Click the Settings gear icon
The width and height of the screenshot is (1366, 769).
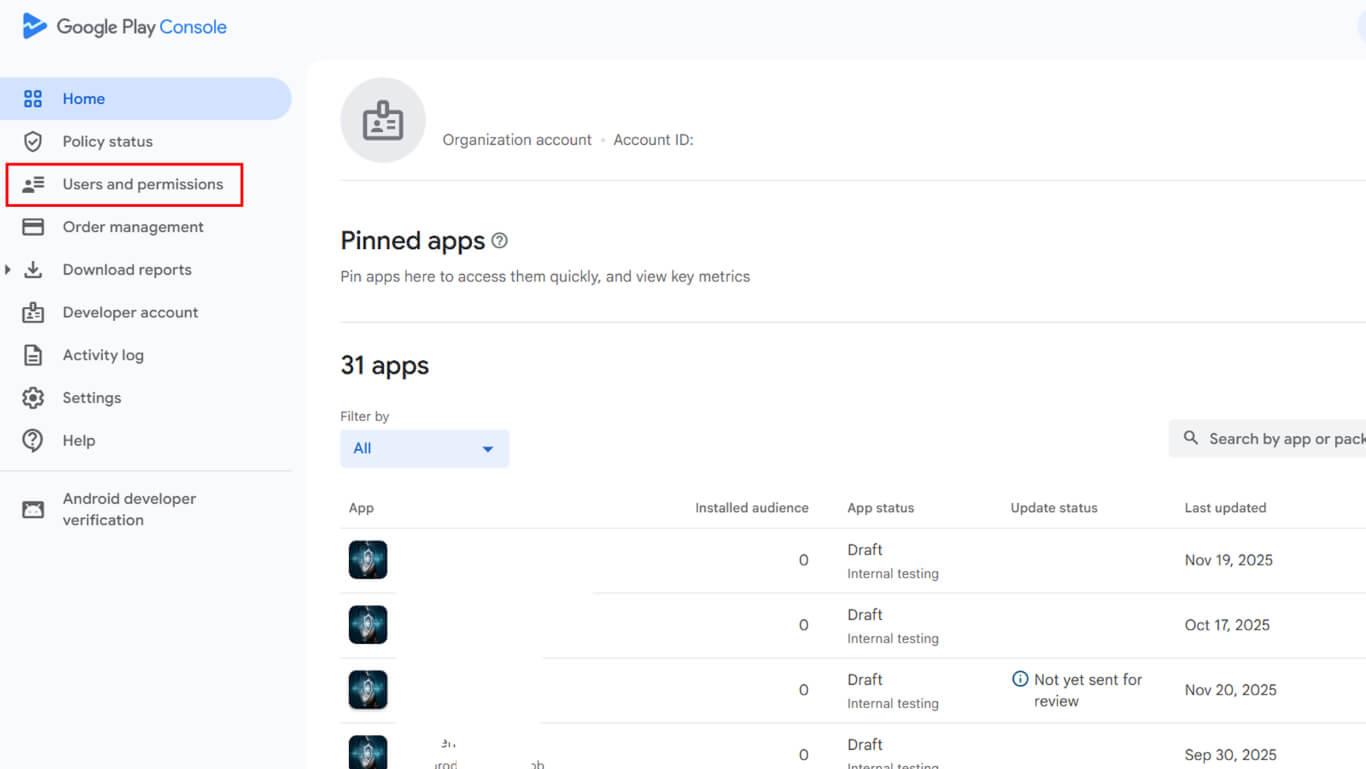tap(33, 398)
